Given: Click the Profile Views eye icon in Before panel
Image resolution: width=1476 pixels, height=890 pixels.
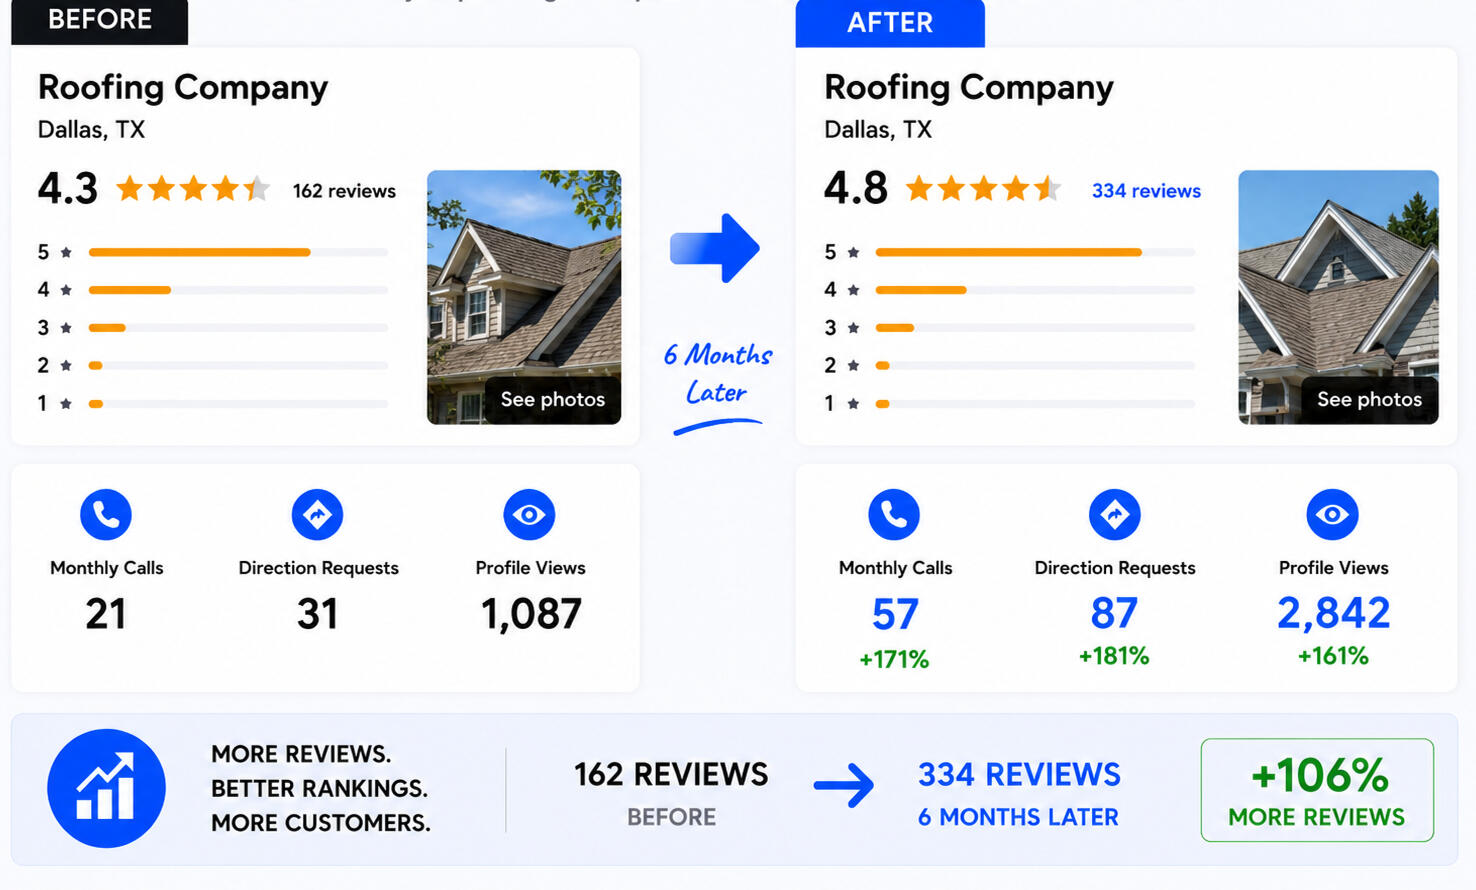Looking at the screenshot, I should [529, 514].
